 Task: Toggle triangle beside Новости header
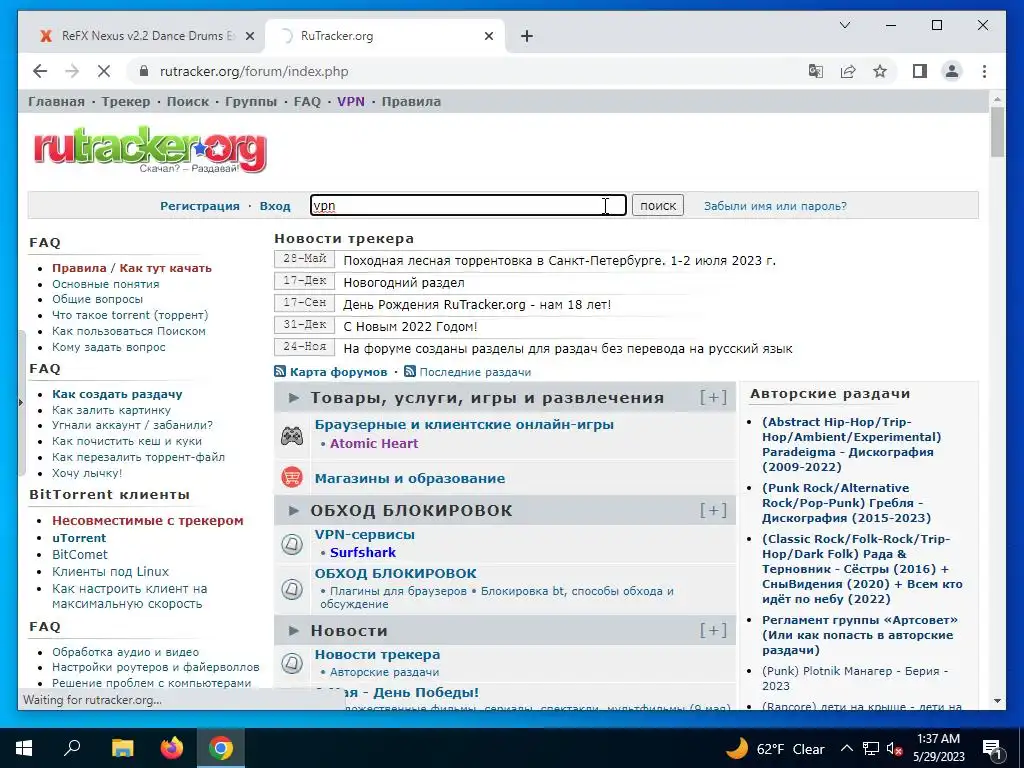[x=294, y=630]
